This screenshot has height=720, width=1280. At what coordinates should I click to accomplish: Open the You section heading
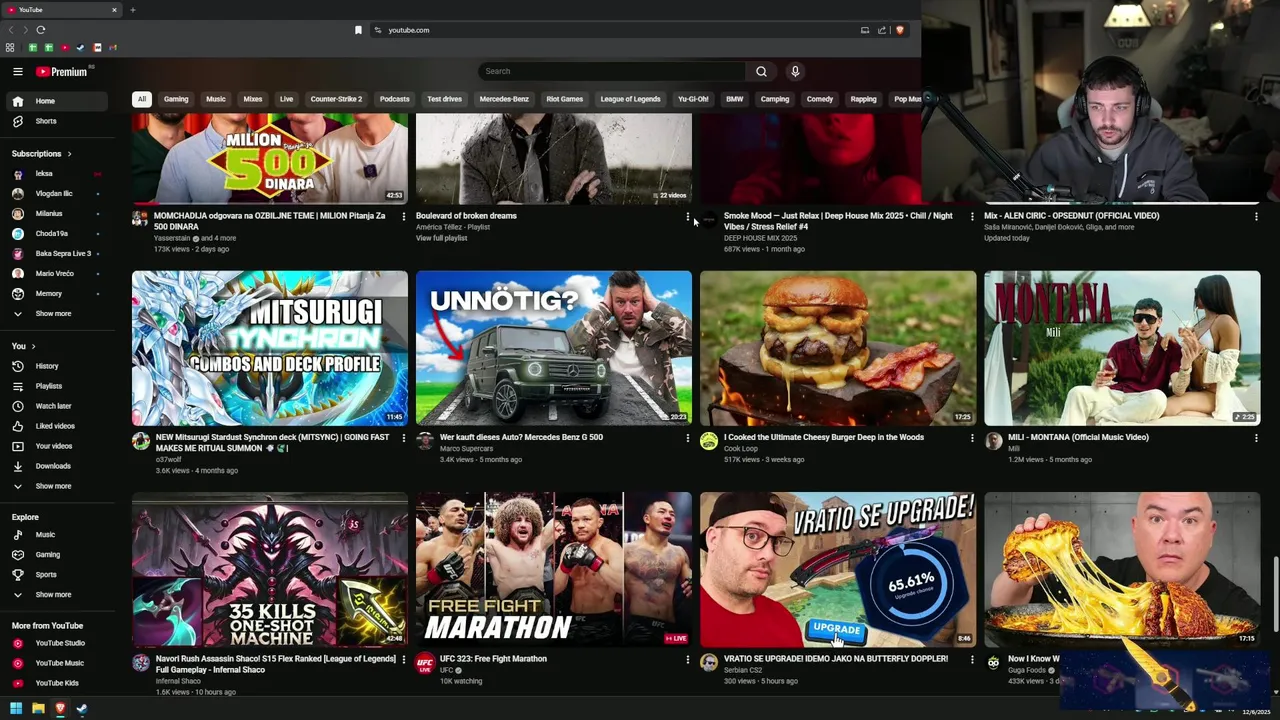click(23, 346)
